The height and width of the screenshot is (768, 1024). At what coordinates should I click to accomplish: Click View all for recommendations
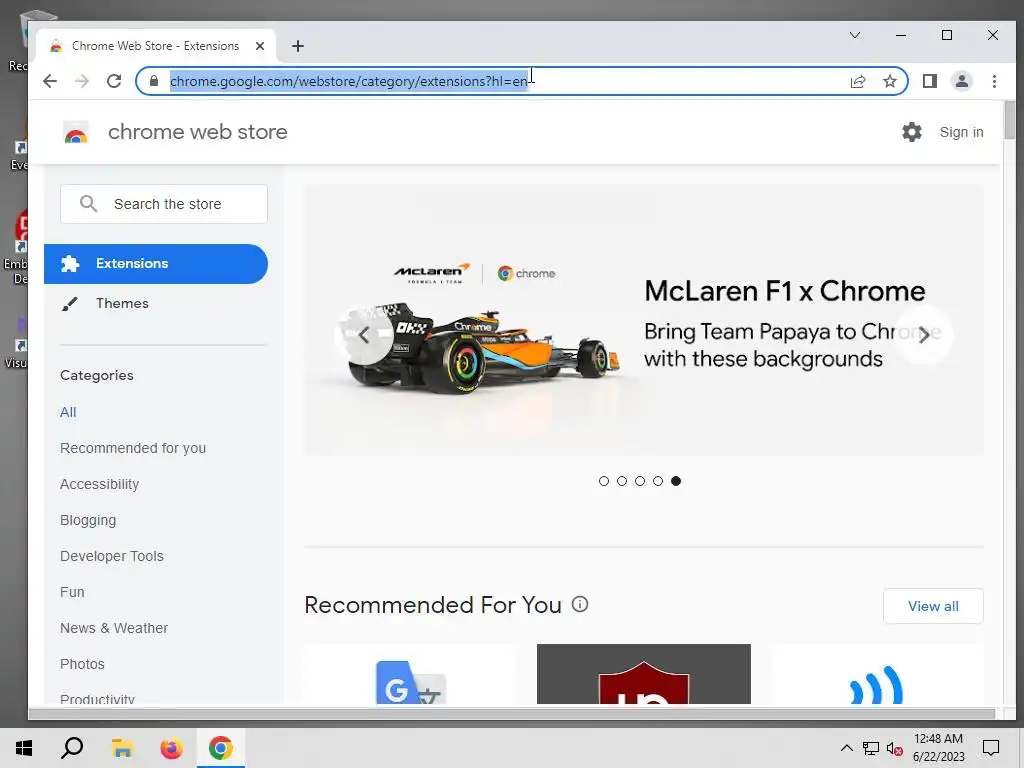(933, 606)
